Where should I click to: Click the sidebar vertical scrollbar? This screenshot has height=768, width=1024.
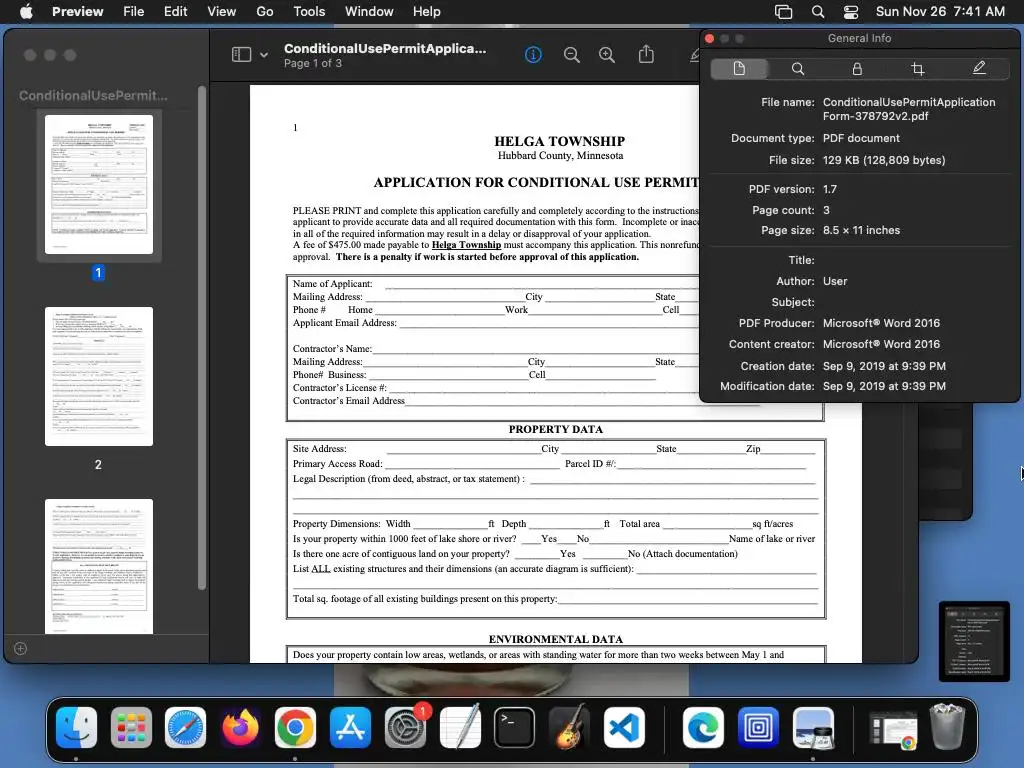pos(202,338)
